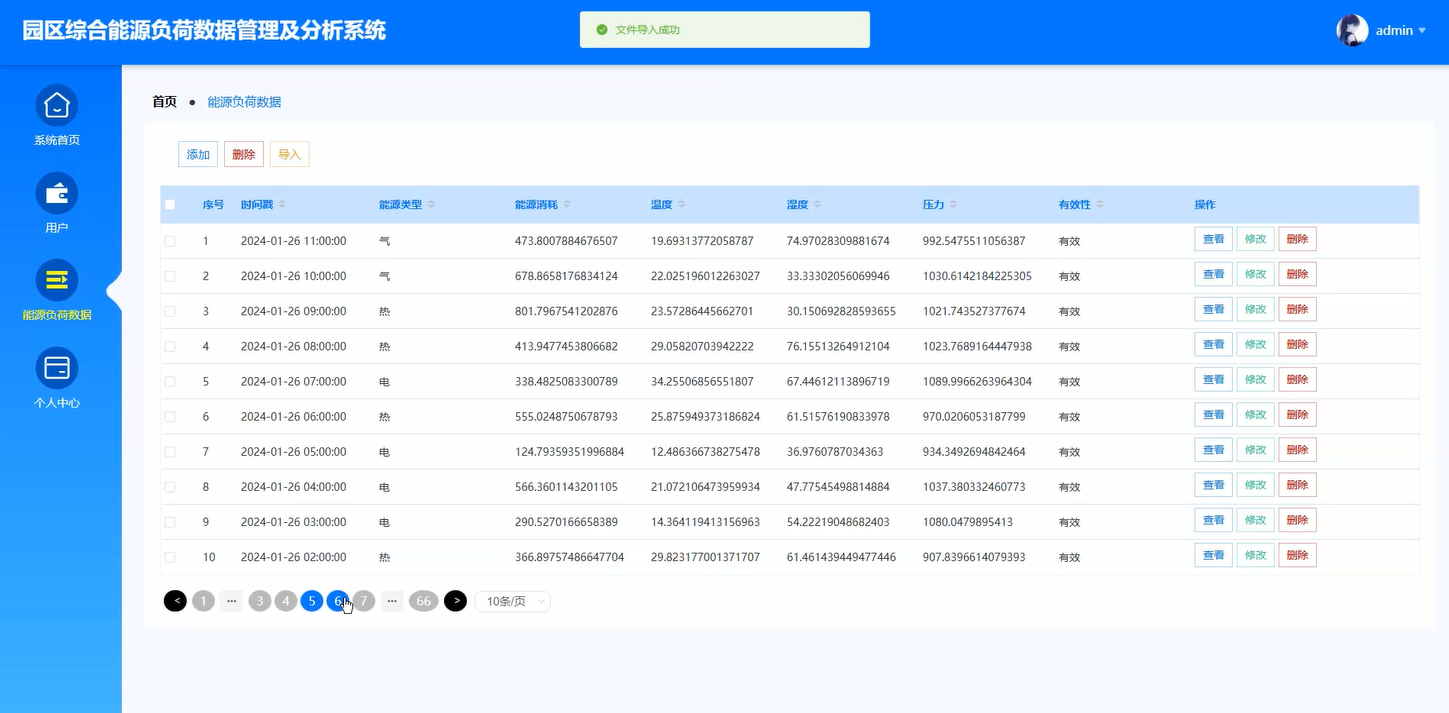Click the 添加 button
Image resolution: width=1449 pixels, height=713 pixels.
pos(198,154)
